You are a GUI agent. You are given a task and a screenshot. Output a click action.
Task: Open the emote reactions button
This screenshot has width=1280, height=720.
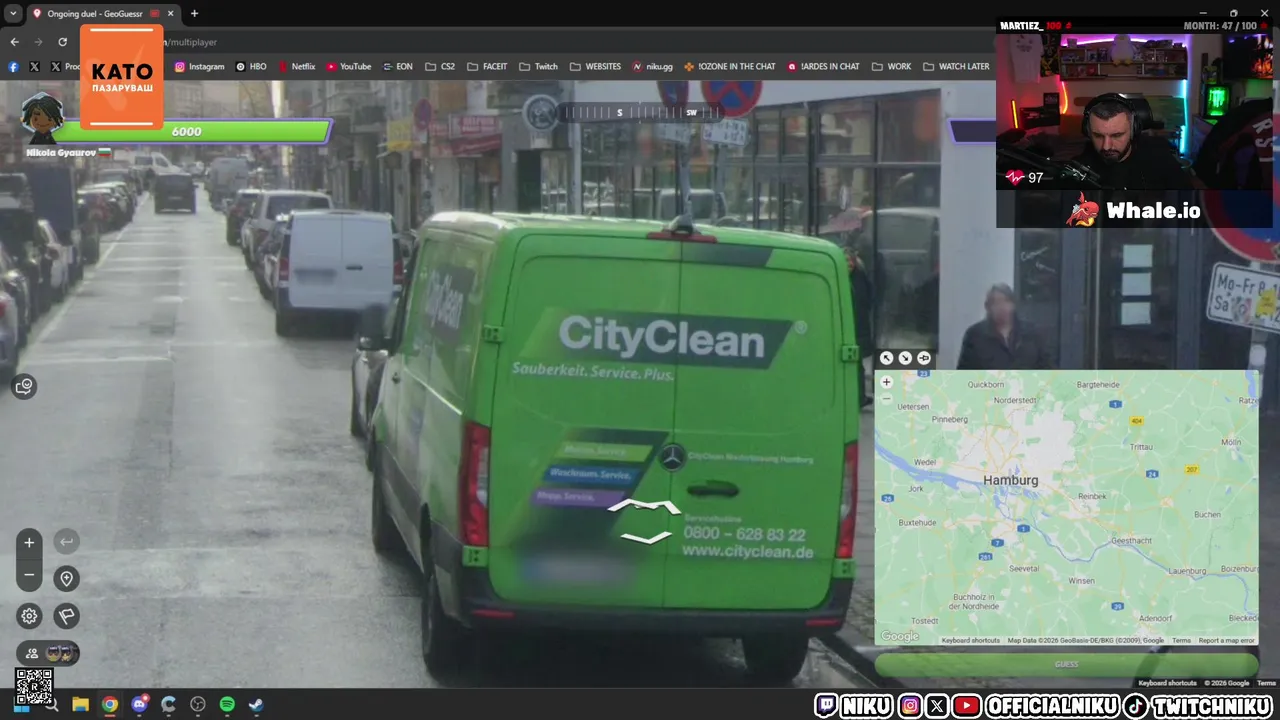click(x=24, y=386)
